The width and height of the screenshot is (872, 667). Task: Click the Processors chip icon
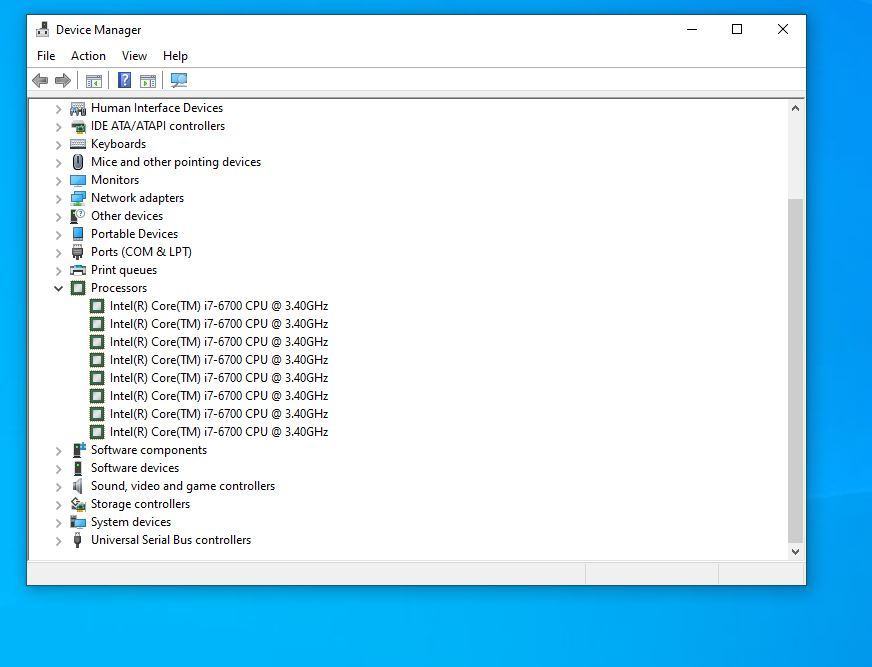(x=78, y=288)
